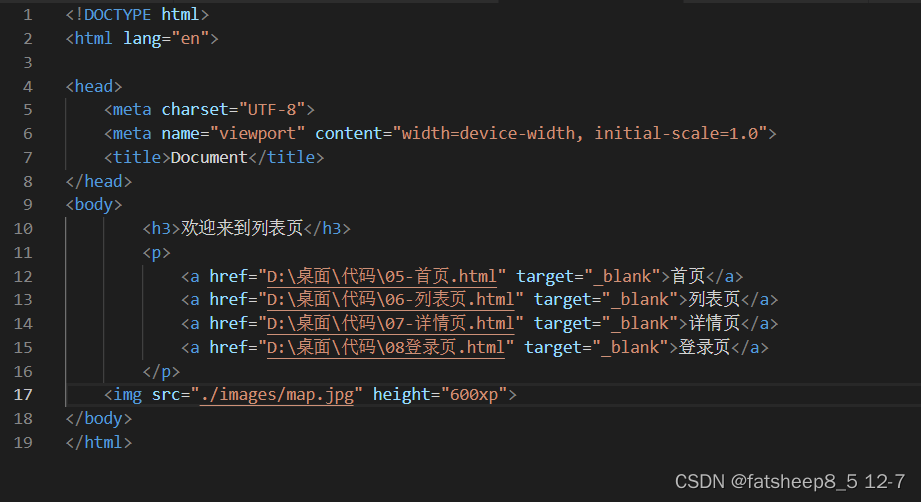Click the closing p tag on line 16
This screenshot has width=921, height=502.
click(161, 372)
